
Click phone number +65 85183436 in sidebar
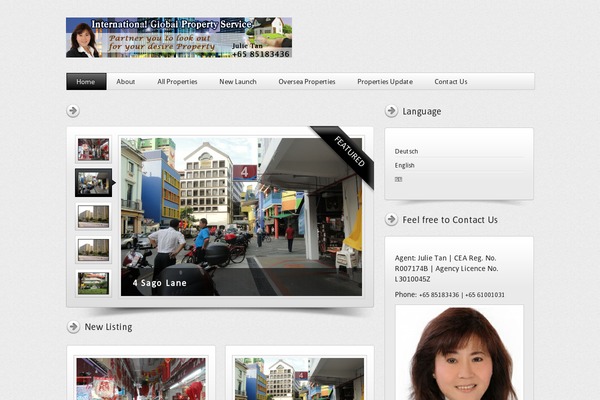(x=439, y=295)
